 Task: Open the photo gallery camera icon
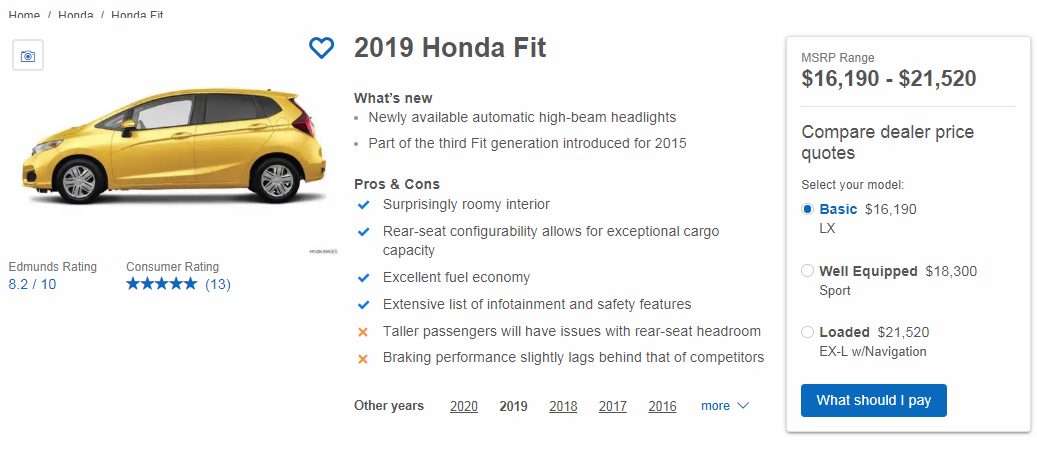pos(28,56)
